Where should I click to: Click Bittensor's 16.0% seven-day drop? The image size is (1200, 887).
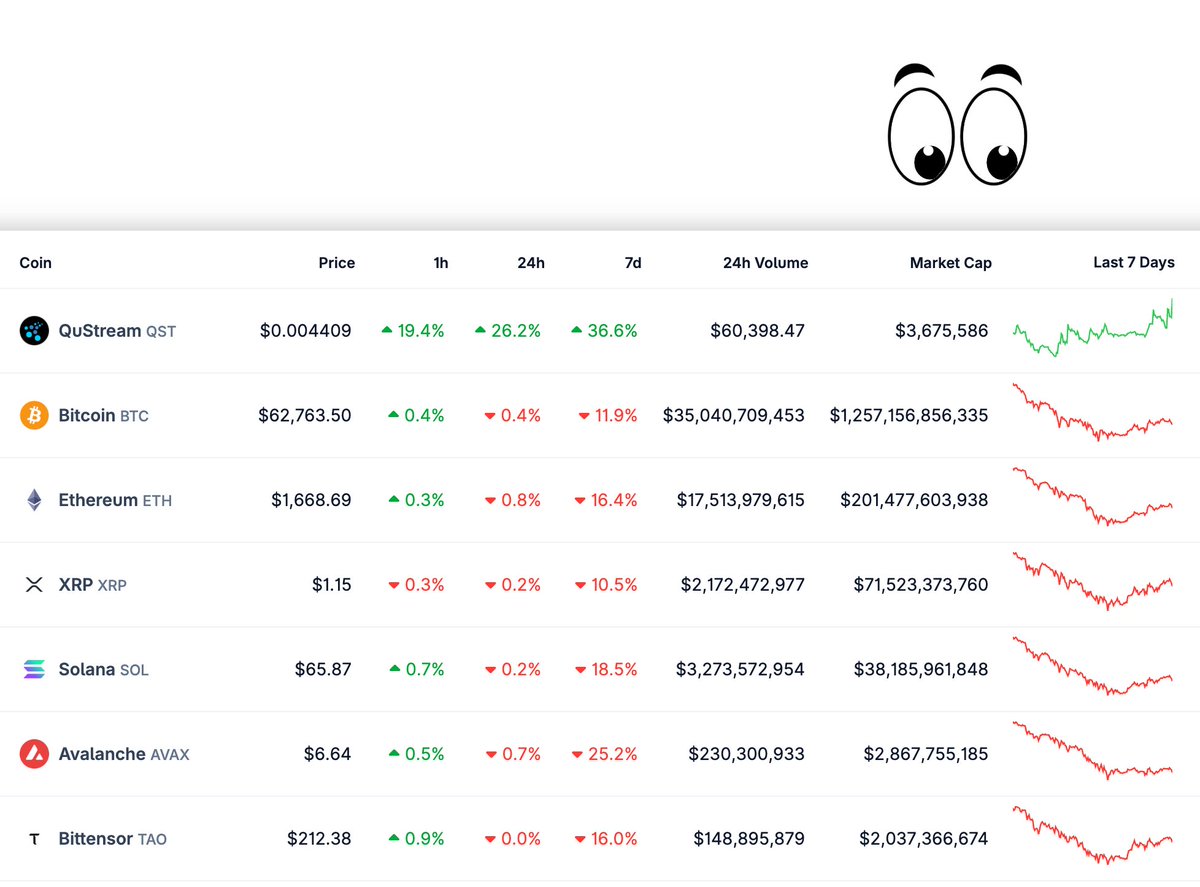click(x=606, y=839)
